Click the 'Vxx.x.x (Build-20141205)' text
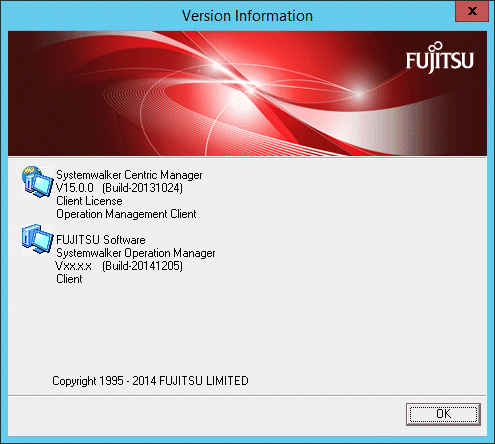 119,266
